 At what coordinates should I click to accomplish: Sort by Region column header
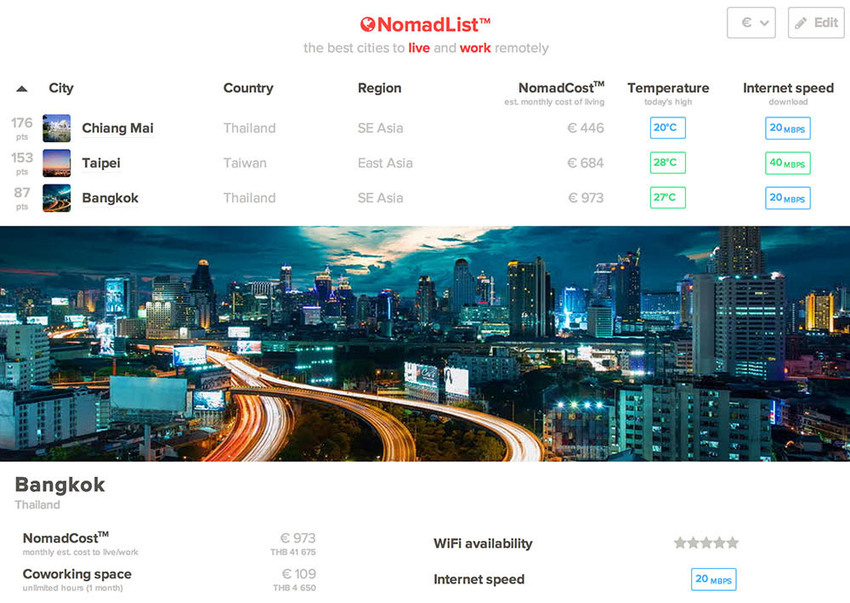tap(379, 88)
